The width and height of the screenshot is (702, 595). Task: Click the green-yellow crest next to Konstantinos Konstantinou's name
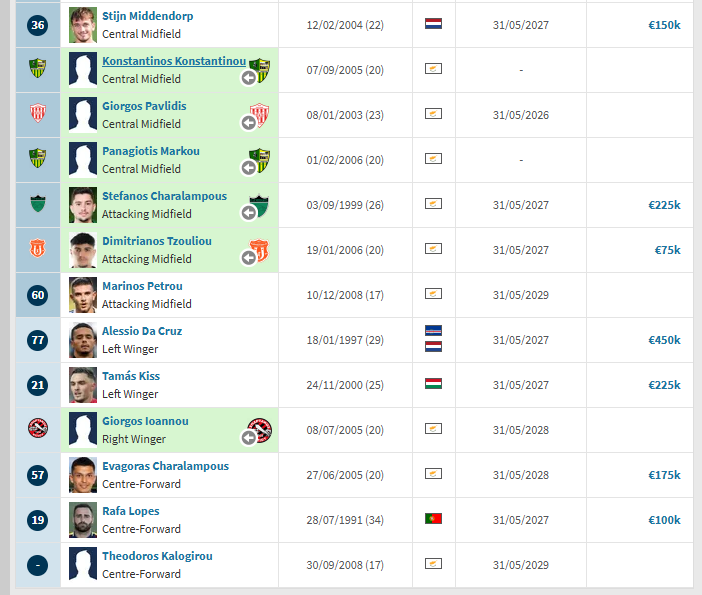pos(259,68)
